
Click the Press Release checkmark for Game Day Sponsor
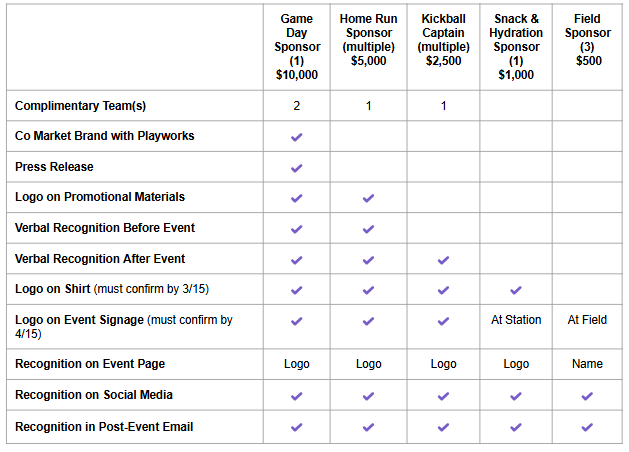[296, 167]
